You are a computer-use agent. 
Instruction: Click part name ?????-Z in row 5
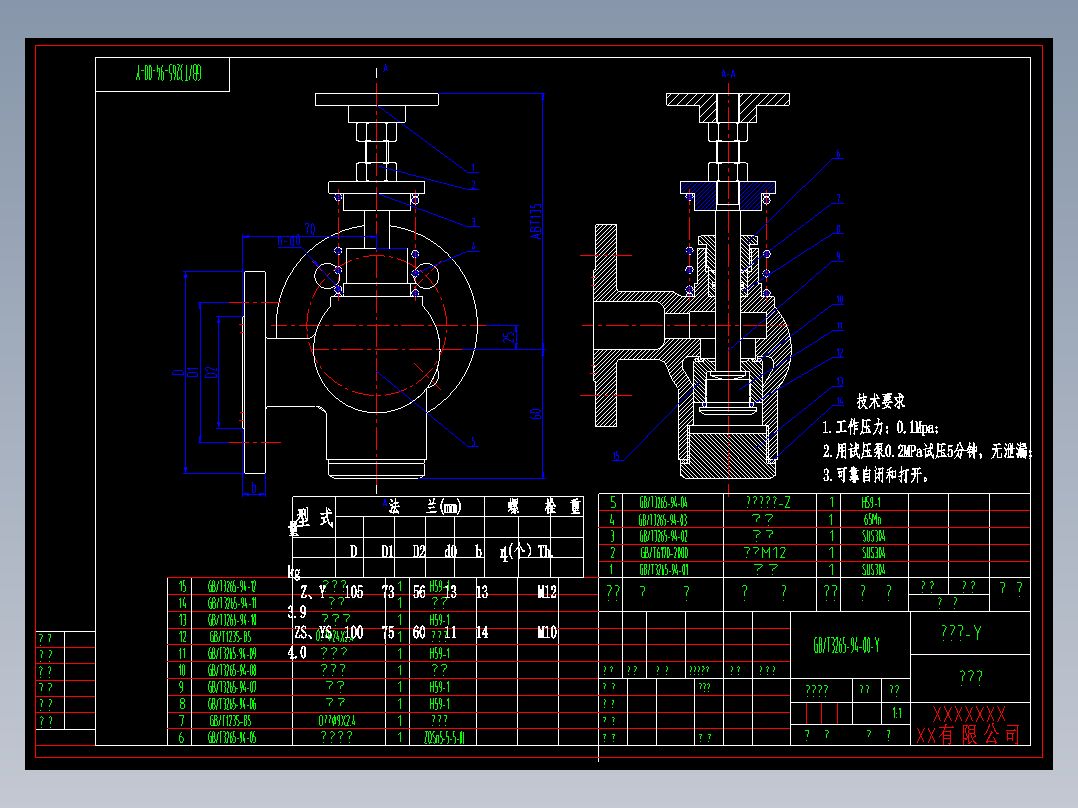tap(769, 502)
